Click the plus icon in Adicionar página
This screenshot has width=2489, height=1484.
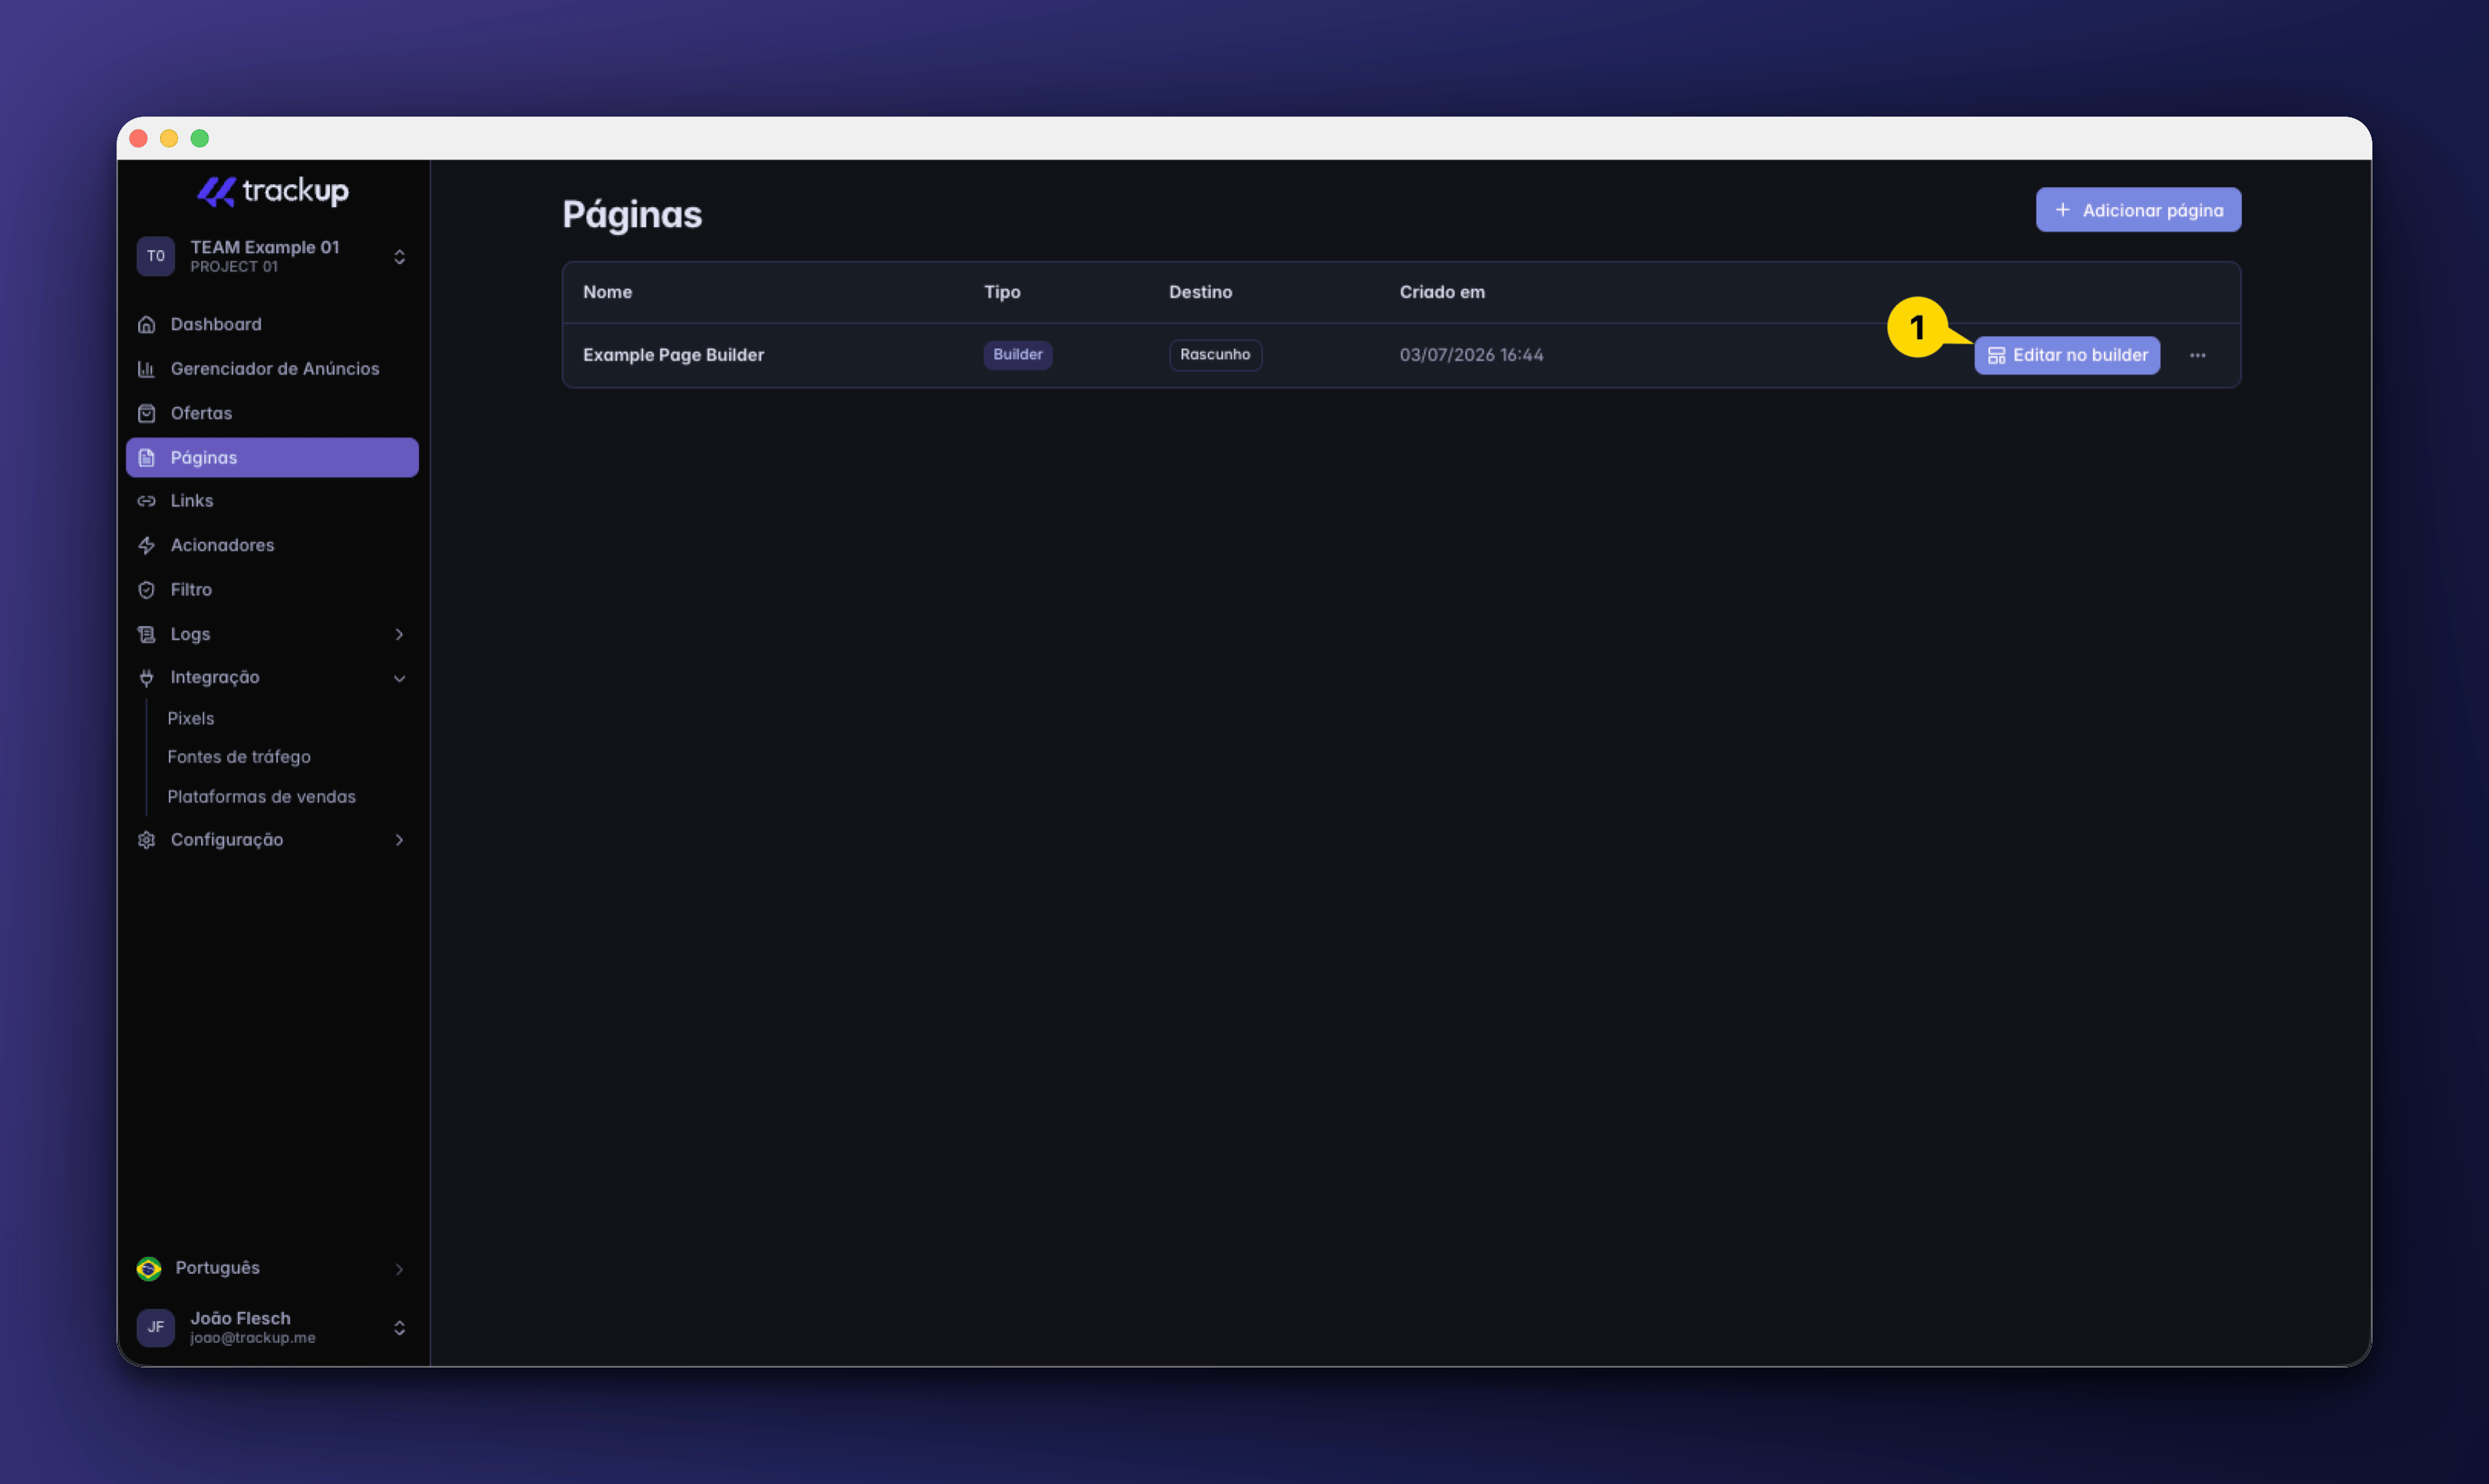coord(2062,210)
